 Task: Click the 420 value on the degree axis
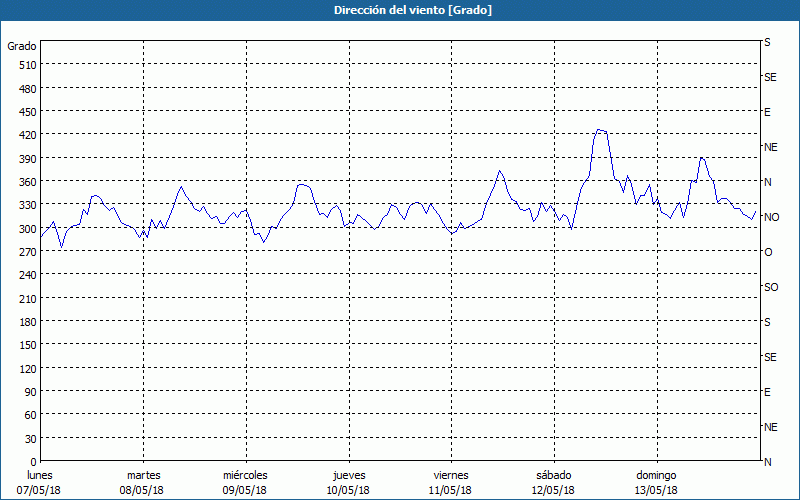tap(29, 135)
